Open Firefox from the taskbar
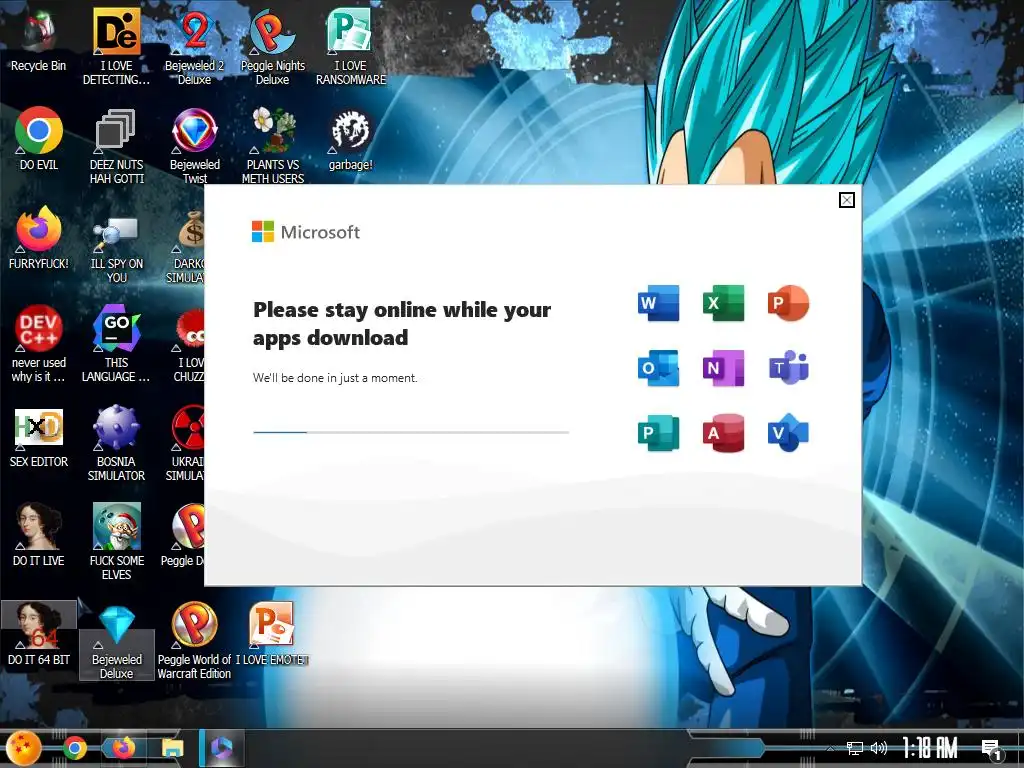Viewport: 1024px width, 768px height. pyautogui.click(x=123, y=748)
